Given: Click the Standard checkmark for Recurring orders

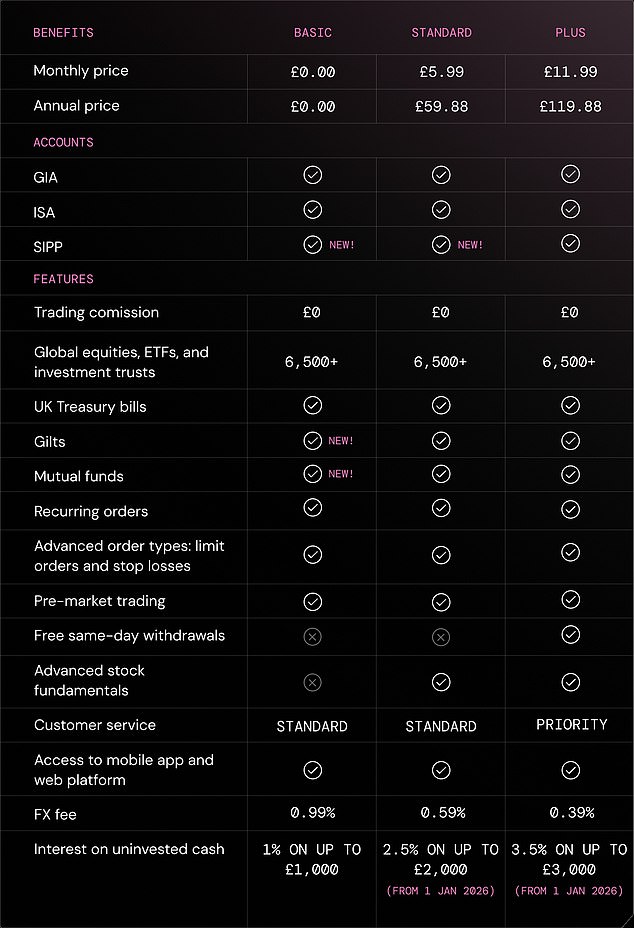Looking at the screenshot, I should (441, 509).
